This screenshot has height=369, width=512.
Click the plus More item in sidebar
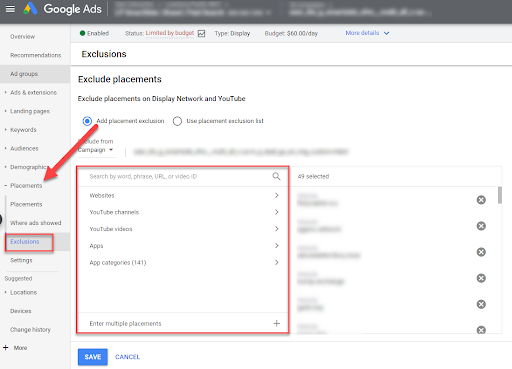pos(15,348)
